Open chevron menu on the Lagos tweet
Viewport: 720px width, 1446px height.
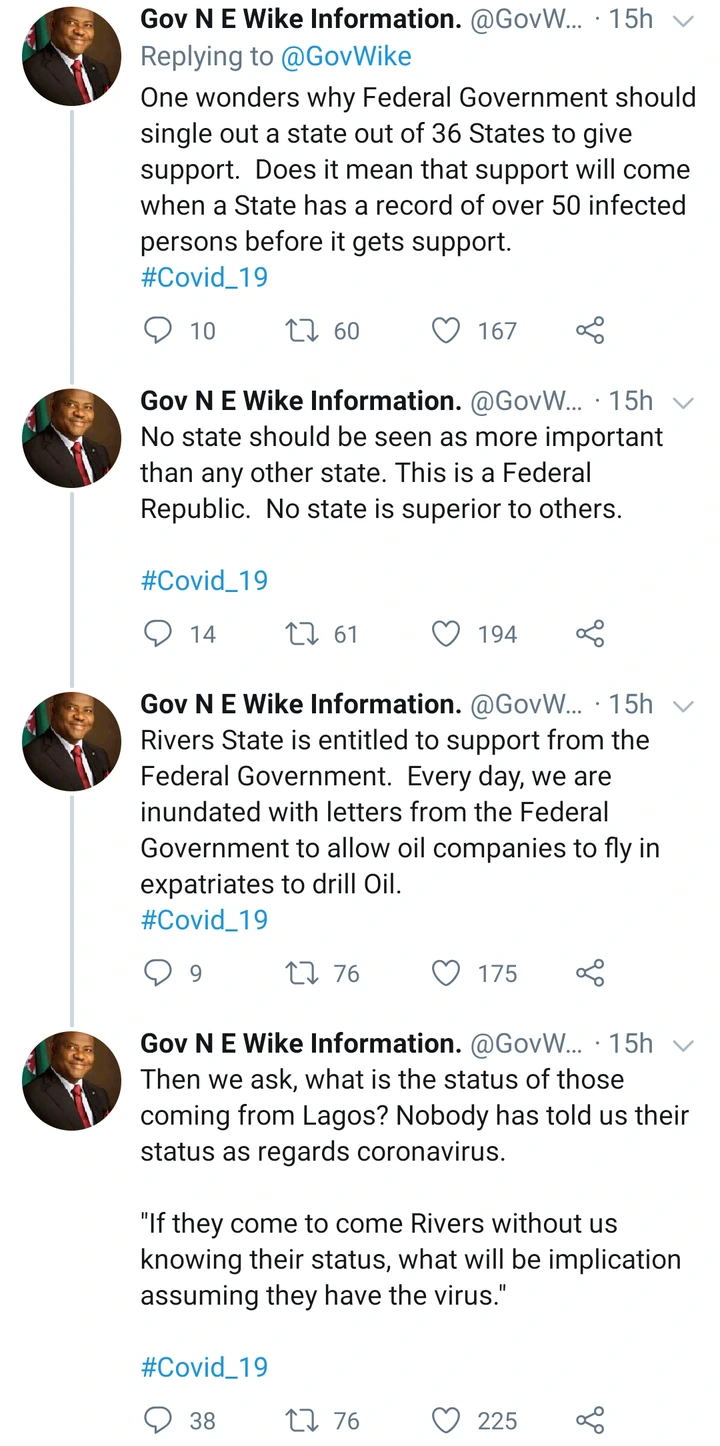pos(684,1046)
